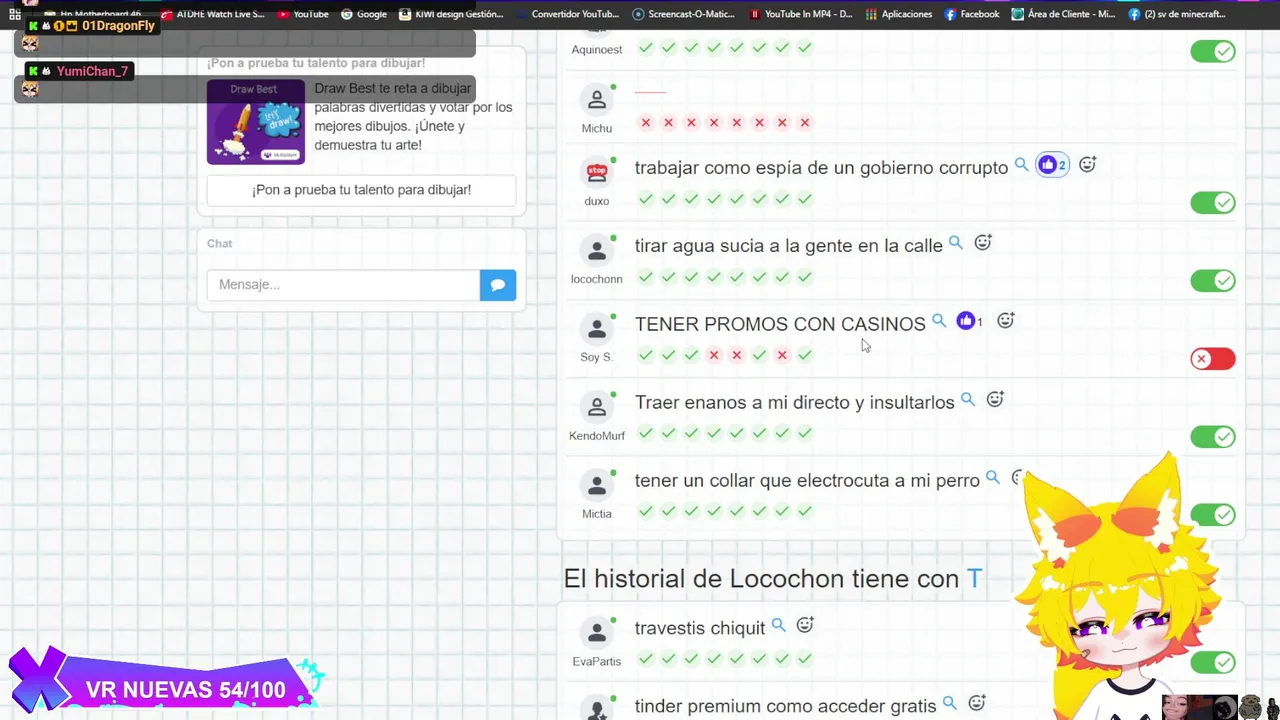Toggle Aquinoest's answer approval switch
This screenshot has height=720, width=1280.
point(1213,51)
